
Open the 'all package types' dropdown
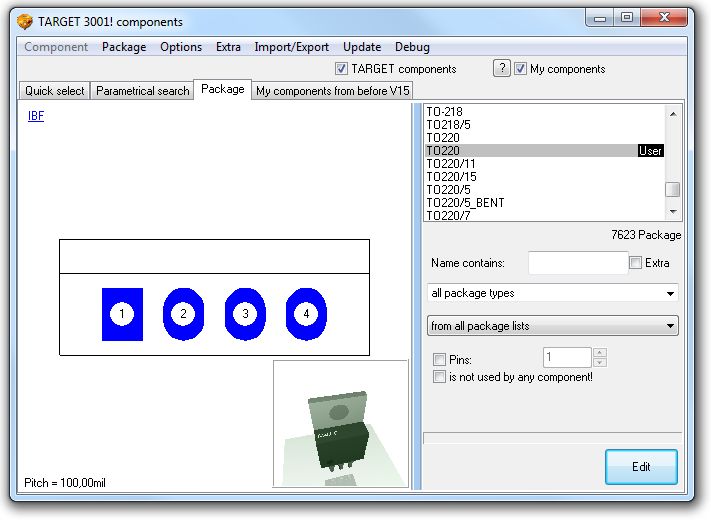(552, 293)
